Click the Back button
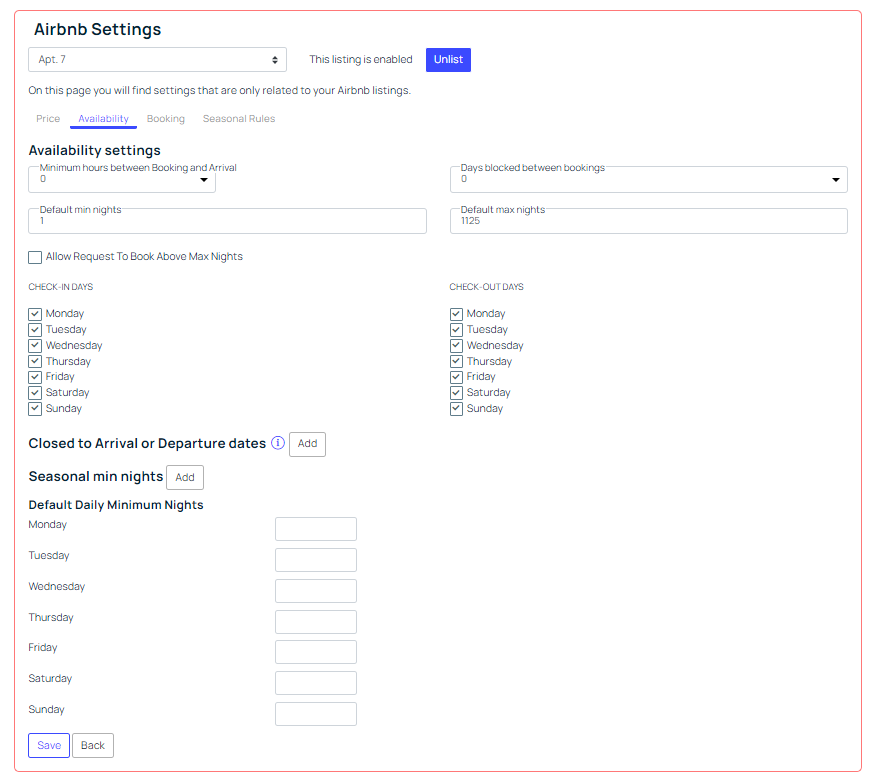Screen dimensions: 889x784 tap(93, 745)
